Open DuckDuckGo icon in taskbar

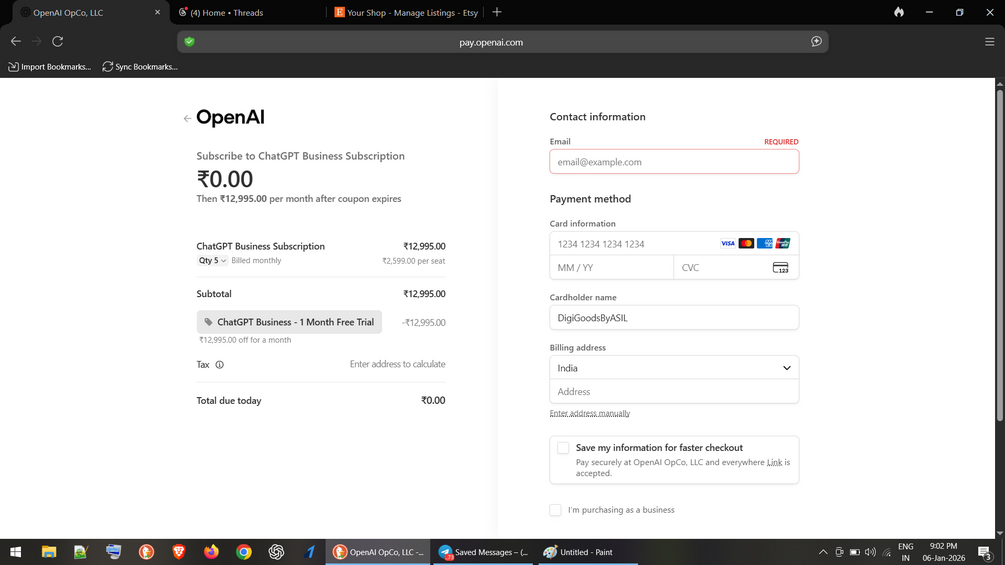point(146,552)
